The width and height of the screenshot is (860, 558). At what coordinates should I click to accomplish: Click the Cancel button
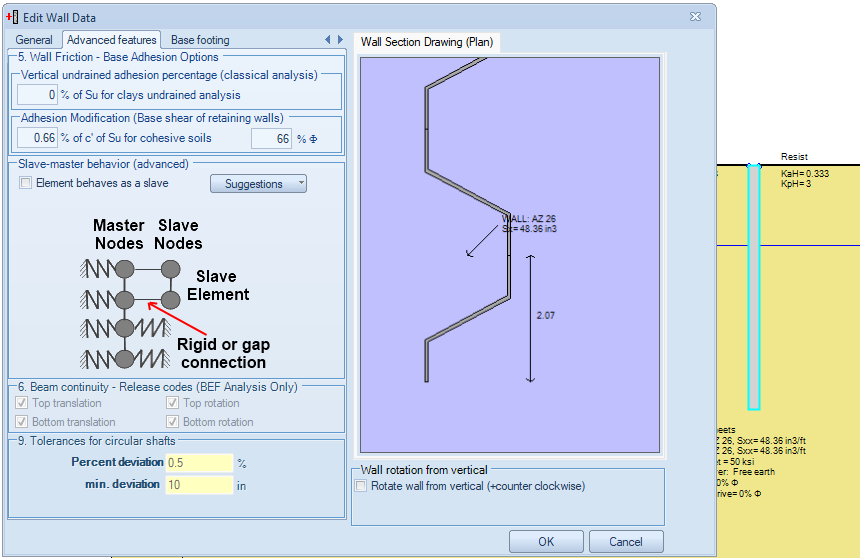click(x=626, y=542)
